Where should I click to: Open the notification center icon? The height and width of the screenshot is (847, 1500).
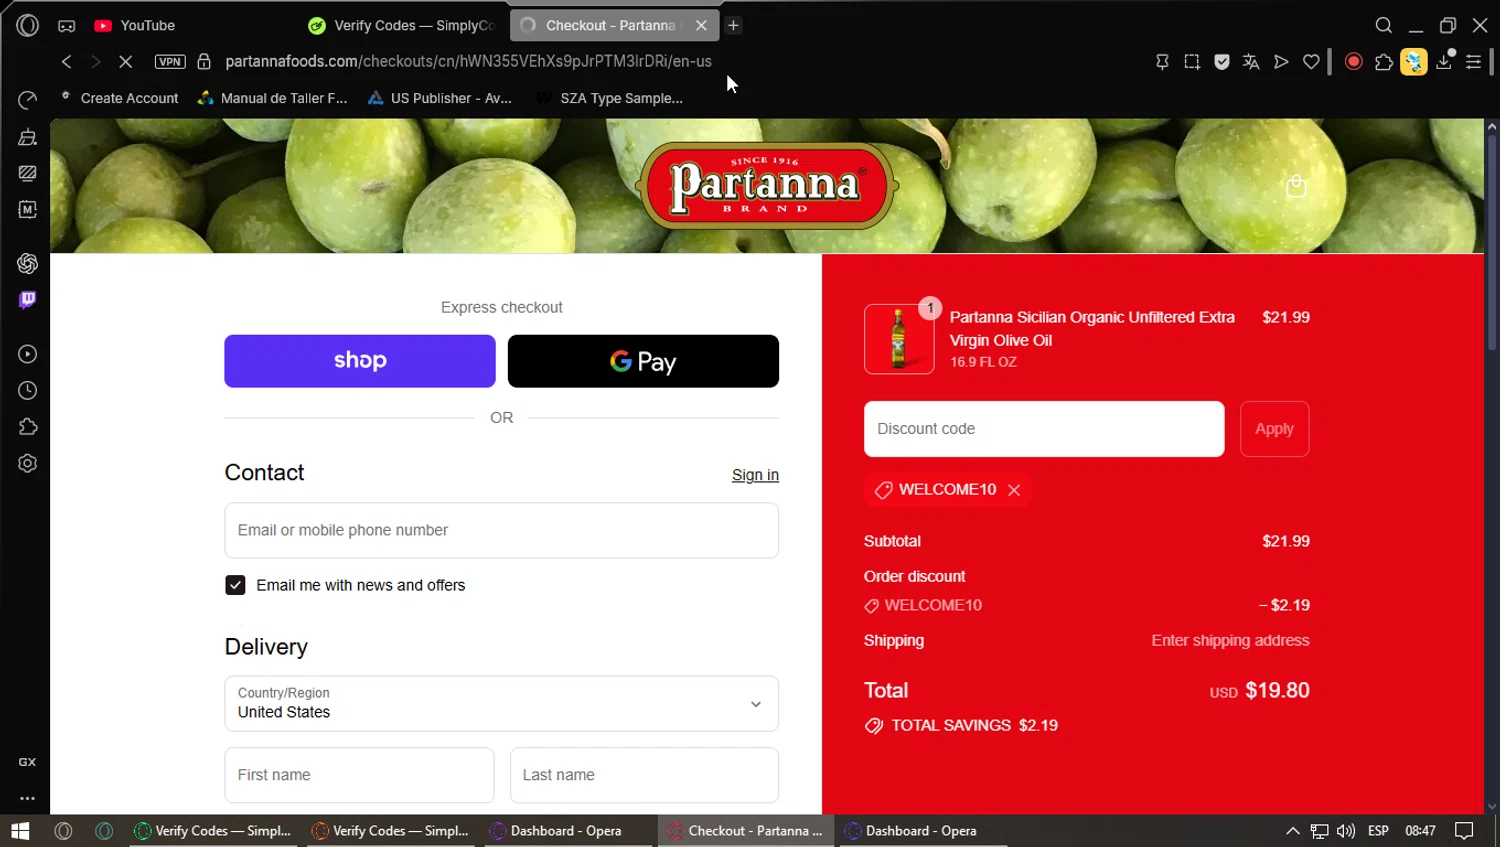[1464, 831]
